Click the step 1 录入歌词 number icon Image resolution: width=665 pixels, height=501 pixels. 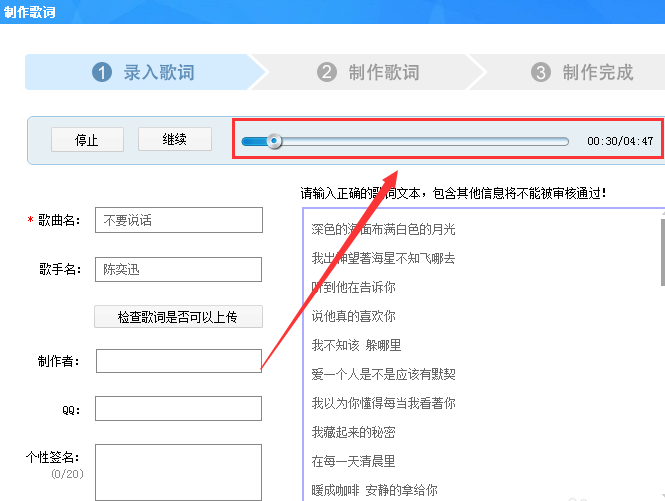tap(102, 72)
